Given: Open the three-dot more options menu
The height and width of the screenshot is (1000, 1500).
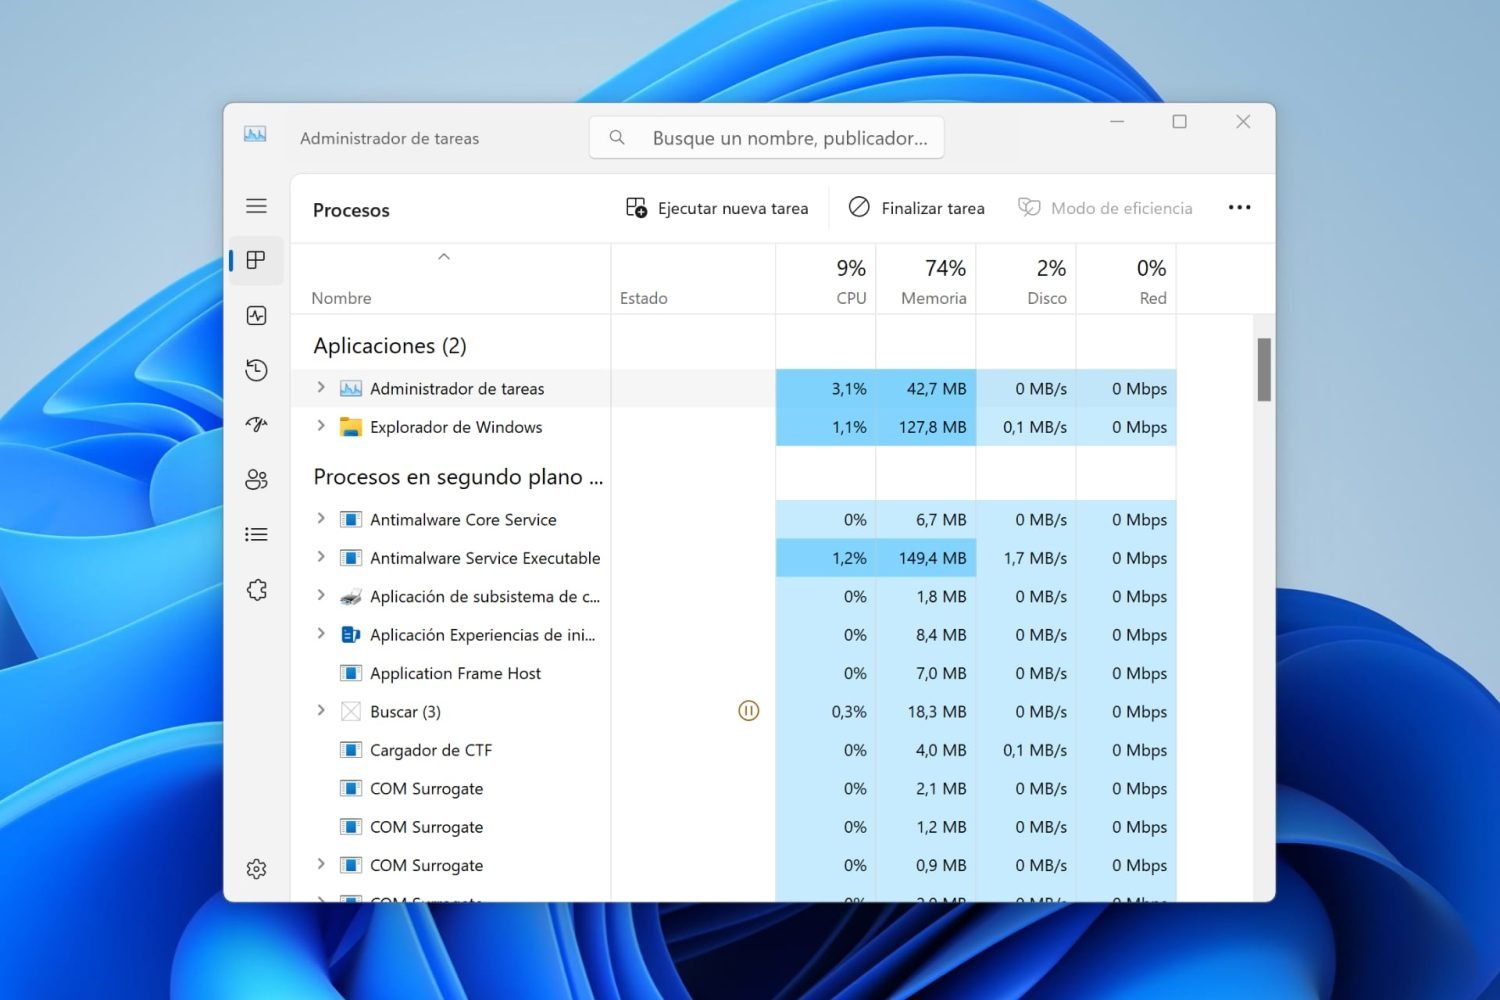Looking at the screenshot, I should point(1240,207).
